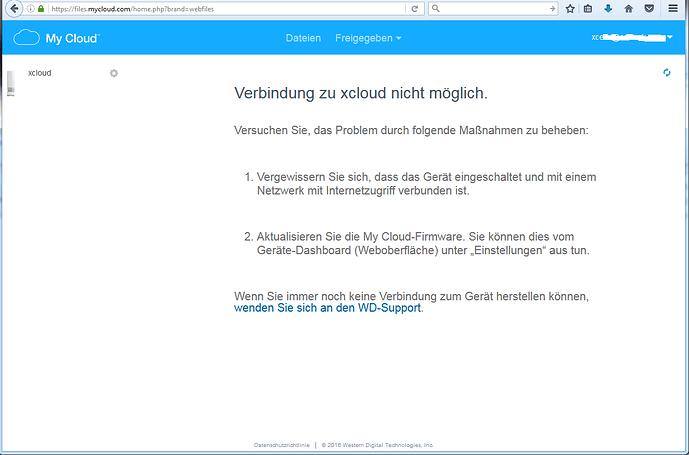This screenshot has height=455, width=689.
Task: Open the Firefox hamburger menu
Action: coord(673,8)
